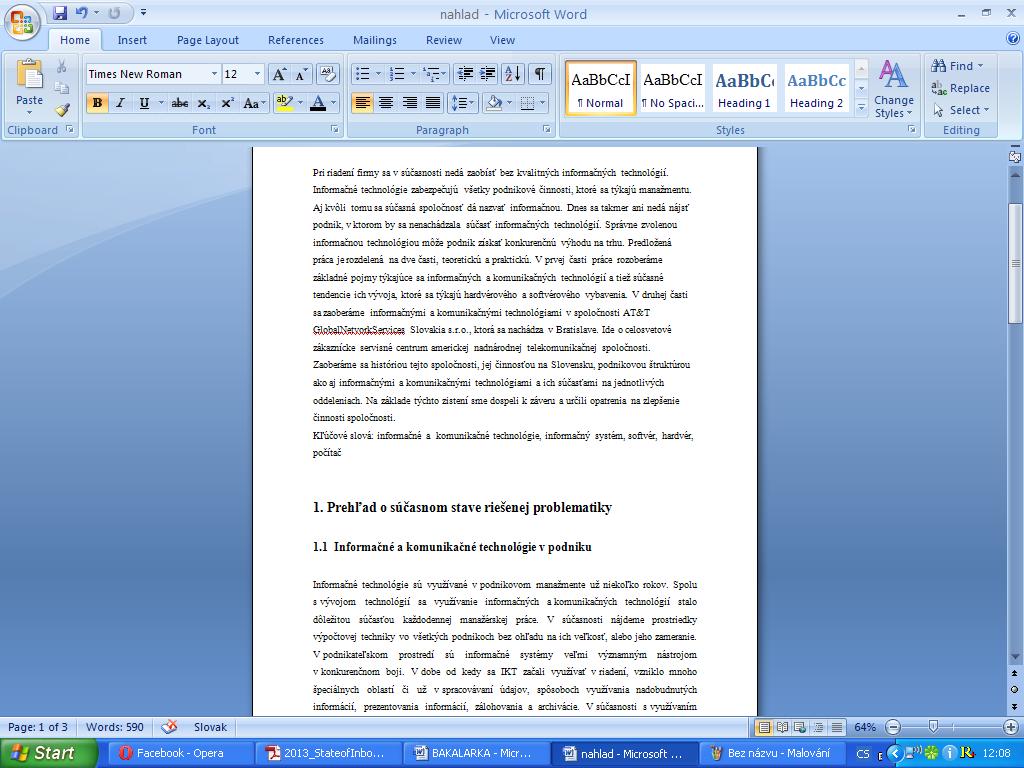The width and height of the screenshot is (1024, 768).
Task: Click the zoom slider handle
Action: tap(933, 727)
